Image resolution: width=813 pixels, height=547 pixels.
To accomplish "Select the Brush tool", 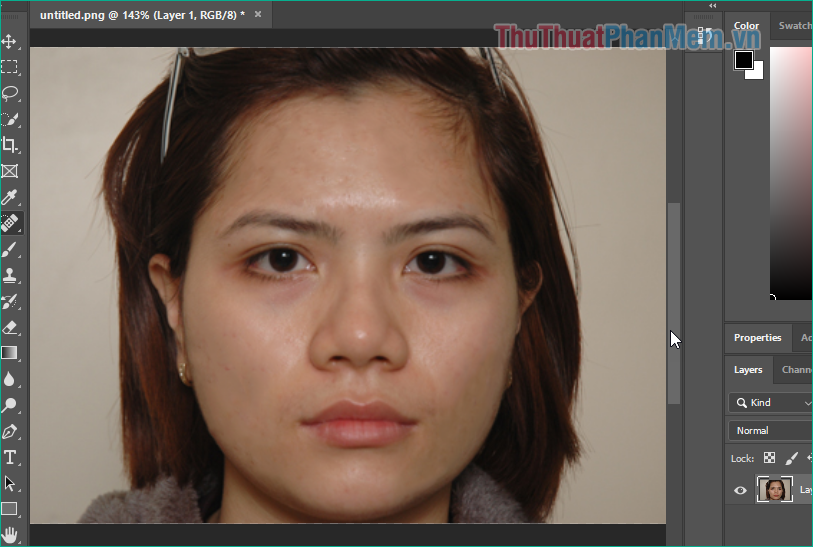I will pos(9,249).
